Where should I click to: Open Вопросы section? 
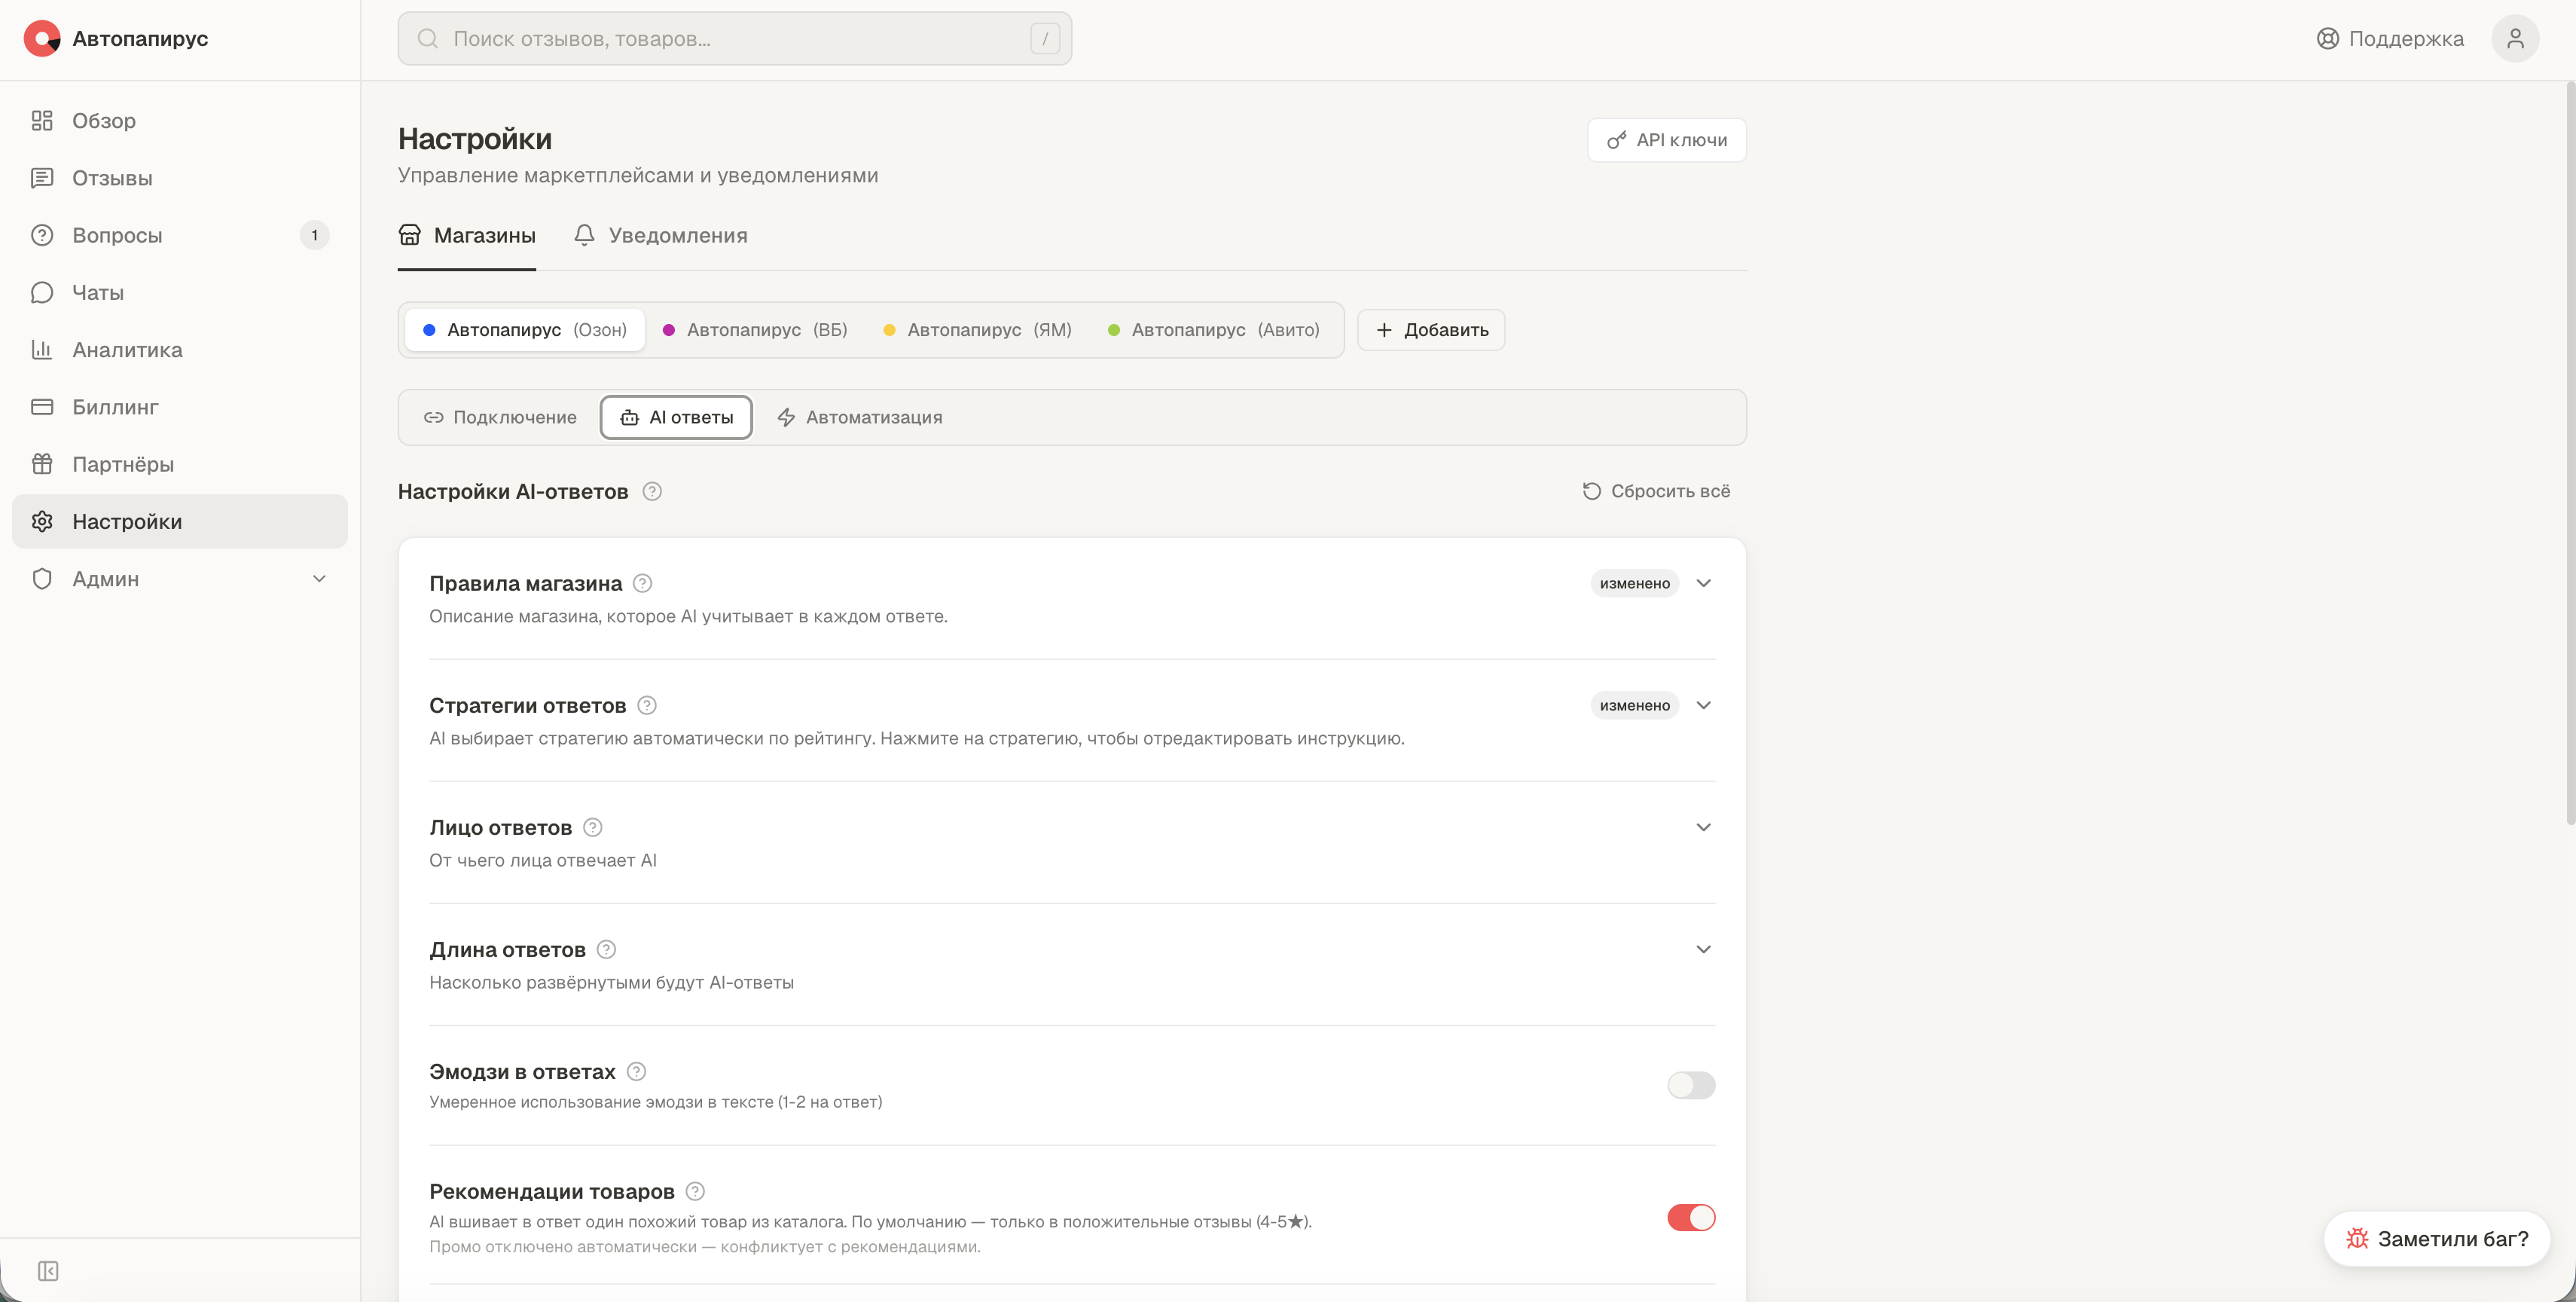click(180, 235)
